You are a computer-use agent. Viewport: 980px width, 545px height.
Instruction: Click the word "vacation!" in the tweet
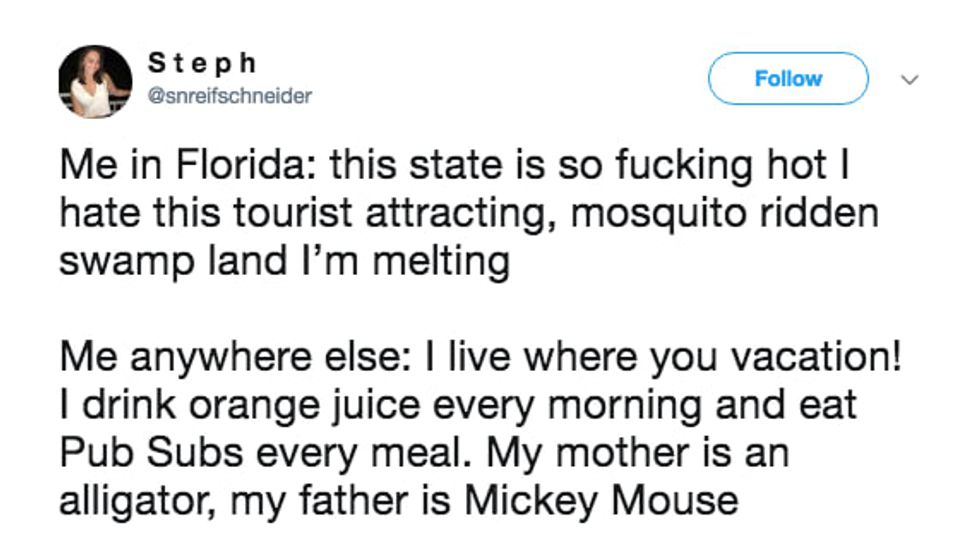(819, 356)
